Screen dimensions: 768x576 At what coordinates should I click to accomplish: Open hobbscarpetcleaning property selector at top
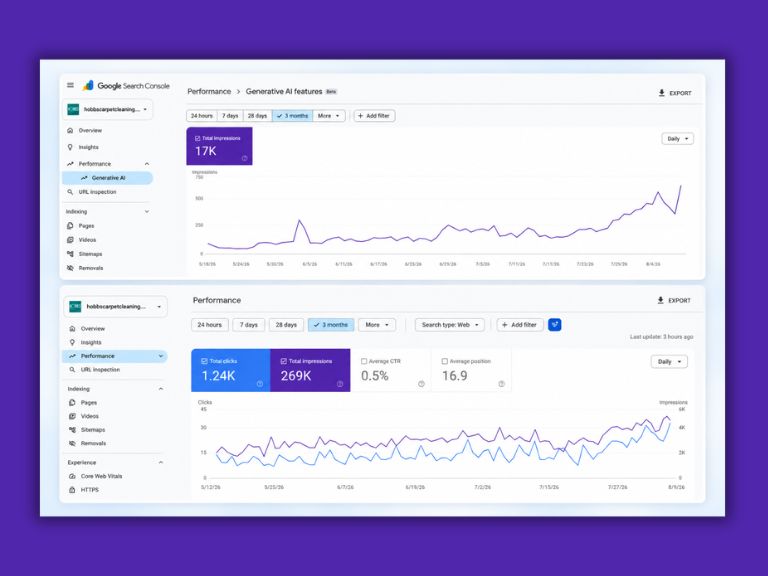[x=107, y=109]
